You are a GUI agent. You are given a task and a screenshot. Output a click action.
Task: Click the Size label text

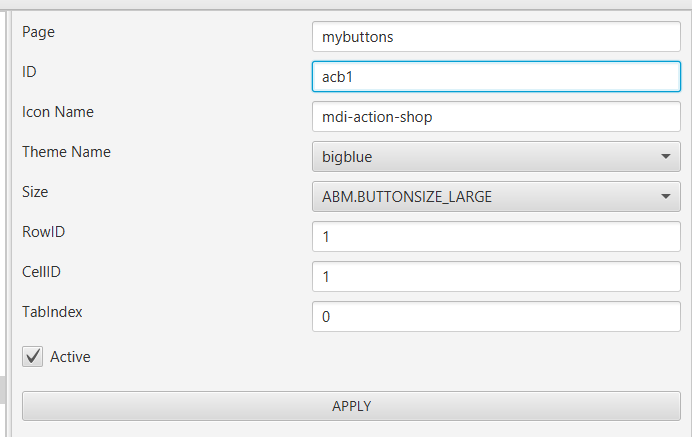(35, 192)
